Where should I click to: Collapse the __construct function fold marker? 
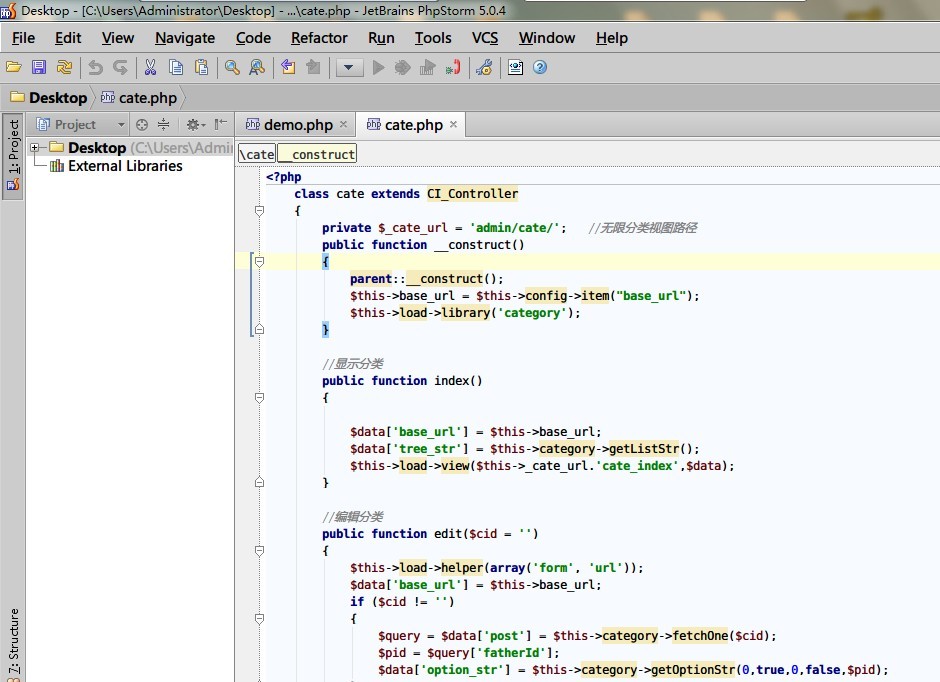click(x=259, y=262)
